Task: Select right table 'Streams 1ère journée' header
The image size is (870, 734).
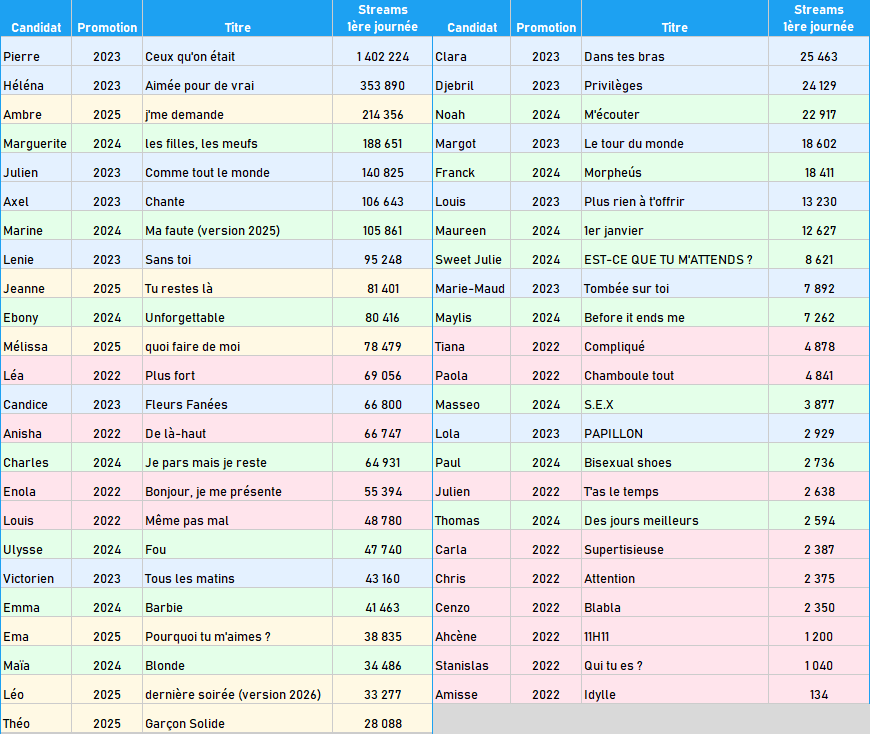Action: [818, 18]
